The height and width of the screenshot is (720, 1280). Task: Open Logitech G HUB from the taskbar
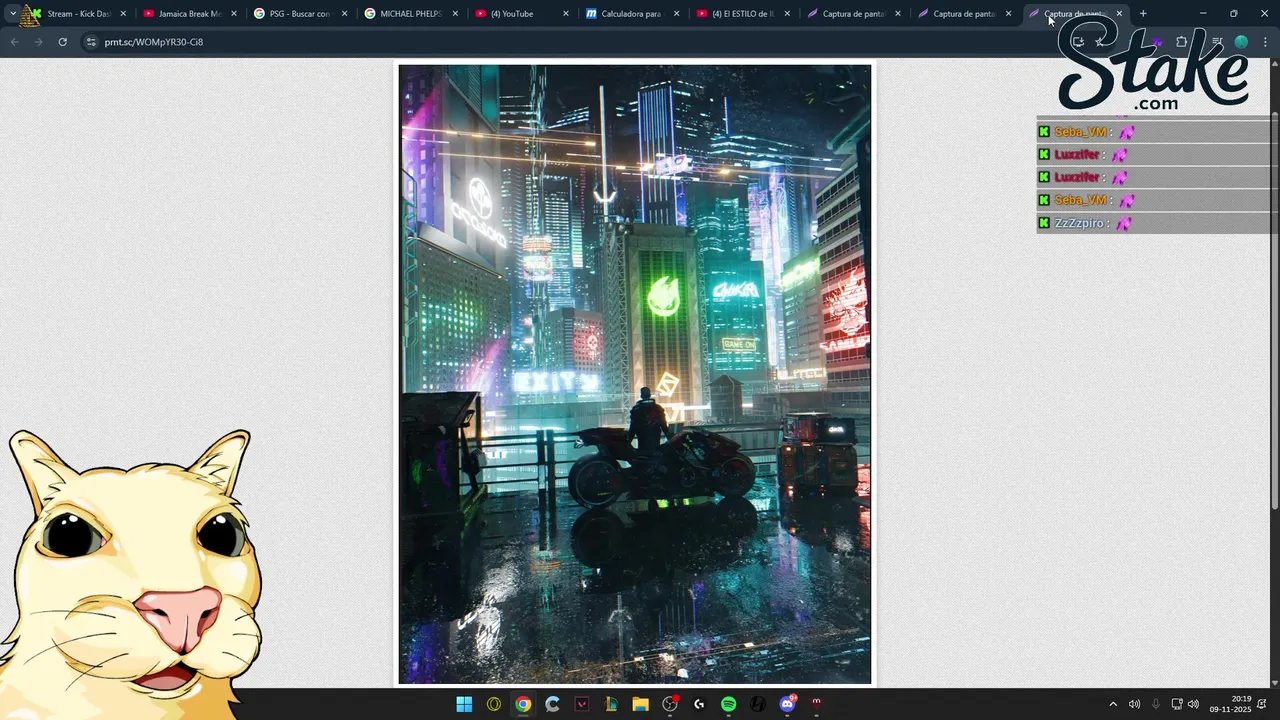click(699, 704)
